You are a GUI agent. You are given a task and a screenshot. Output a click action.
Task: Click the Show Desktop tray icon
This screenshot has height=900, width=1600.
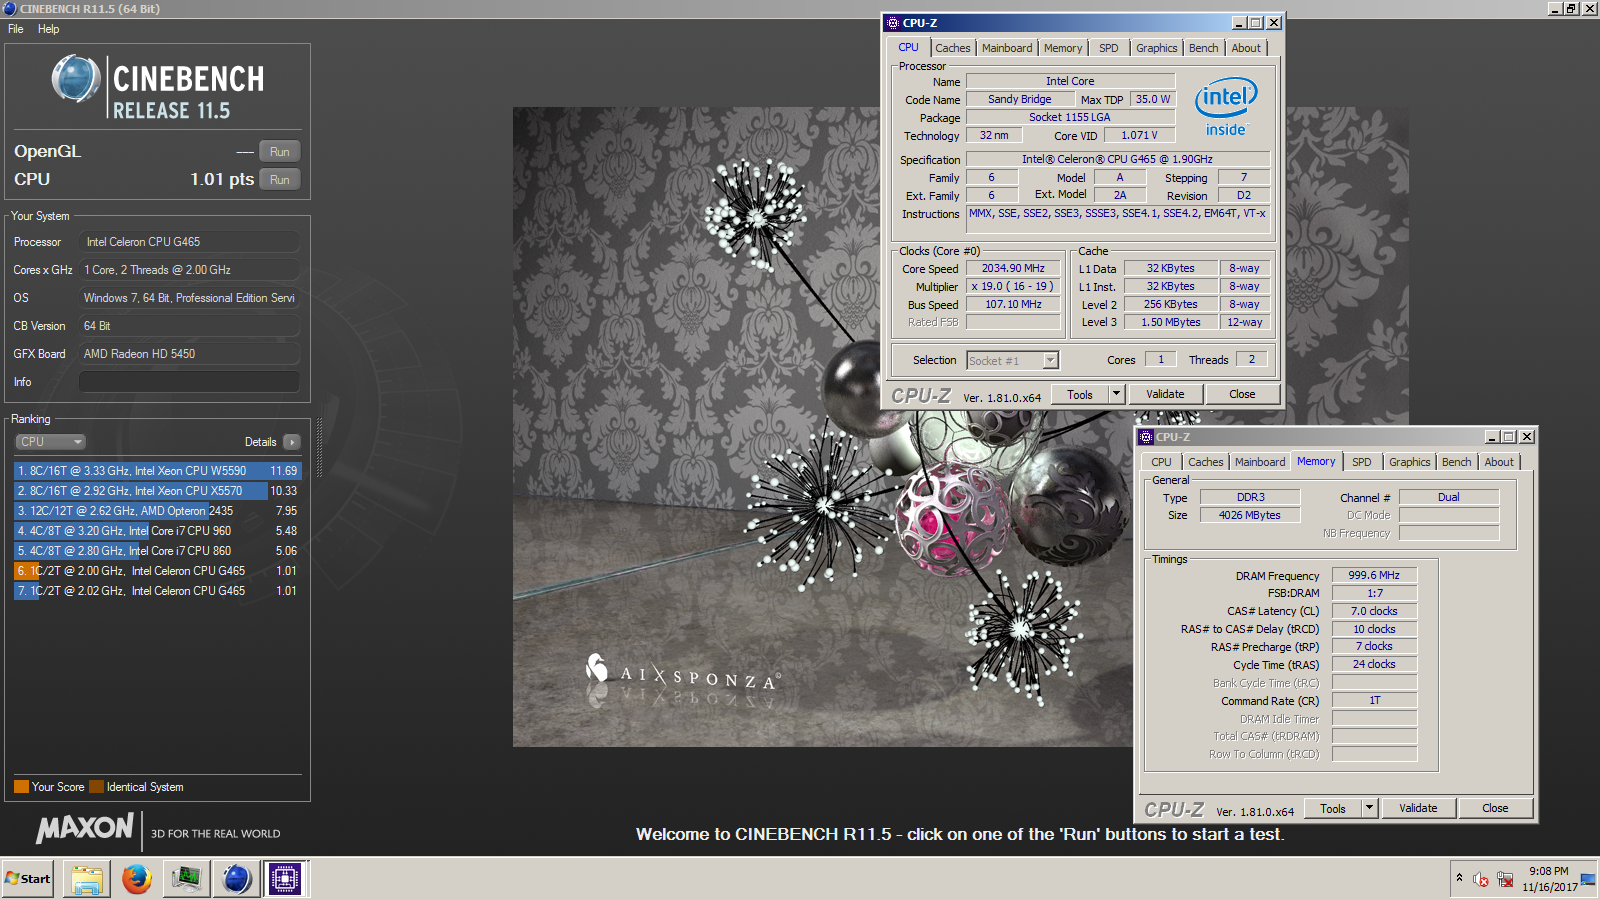(1588, 879)
